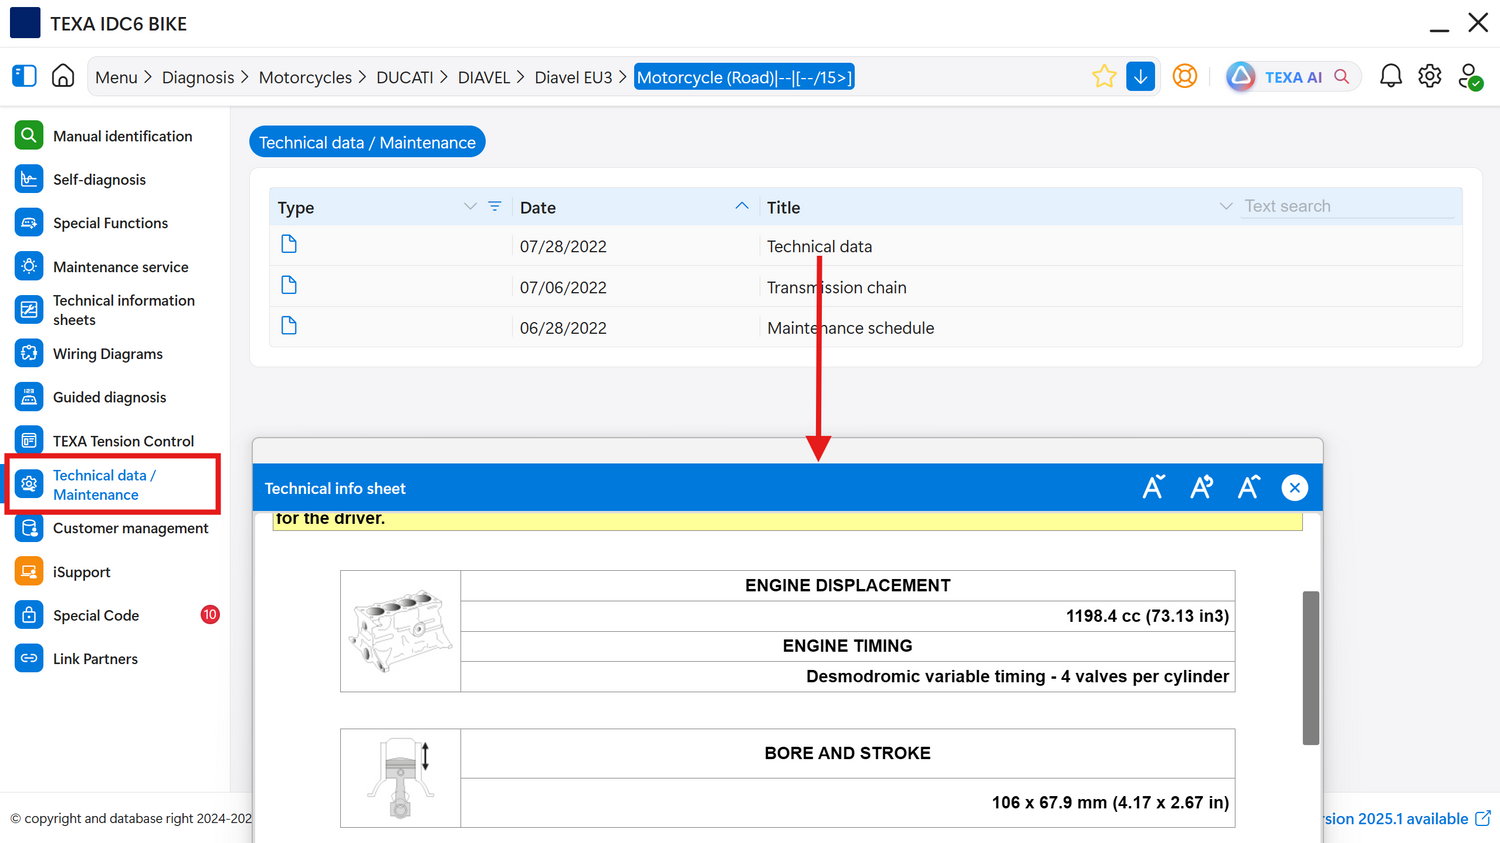Click the info sheet vertical scrollbar

coord(1311,668)
